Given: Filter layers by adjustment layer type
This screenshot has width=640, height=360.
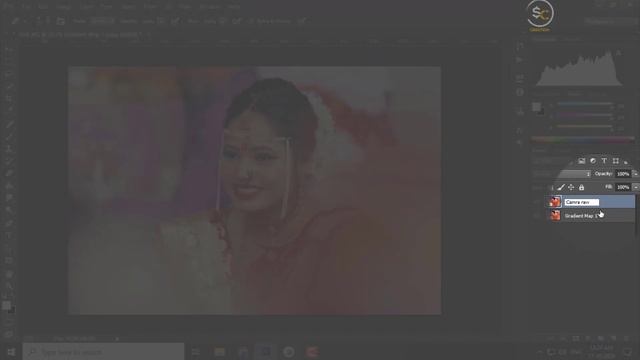Looking at the screenshot, I should click(x=593, y=161).
